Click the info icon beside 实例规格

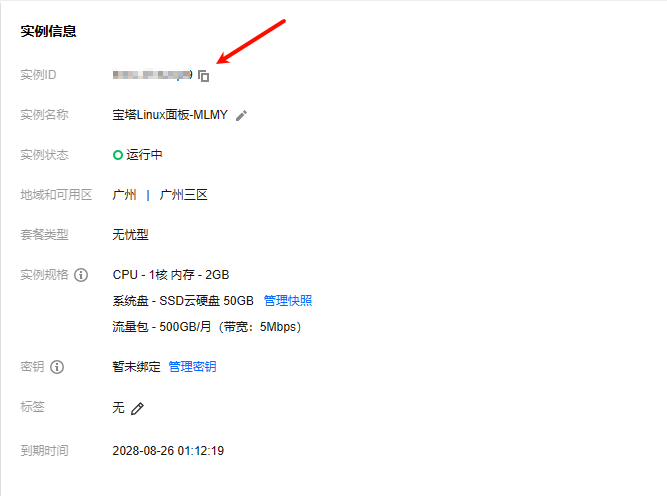click(81, 275)
